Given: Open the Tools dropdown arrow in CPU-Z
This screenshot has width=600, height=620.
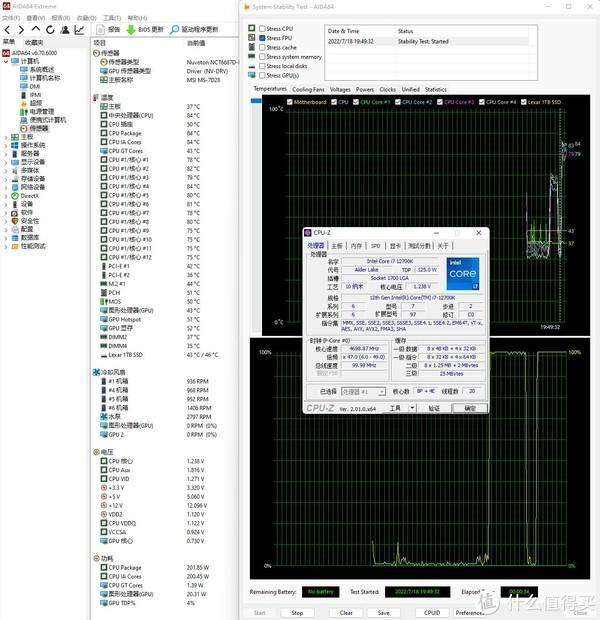Looking at the screenshot, I should pyautogui.click(x=412, y=408).
